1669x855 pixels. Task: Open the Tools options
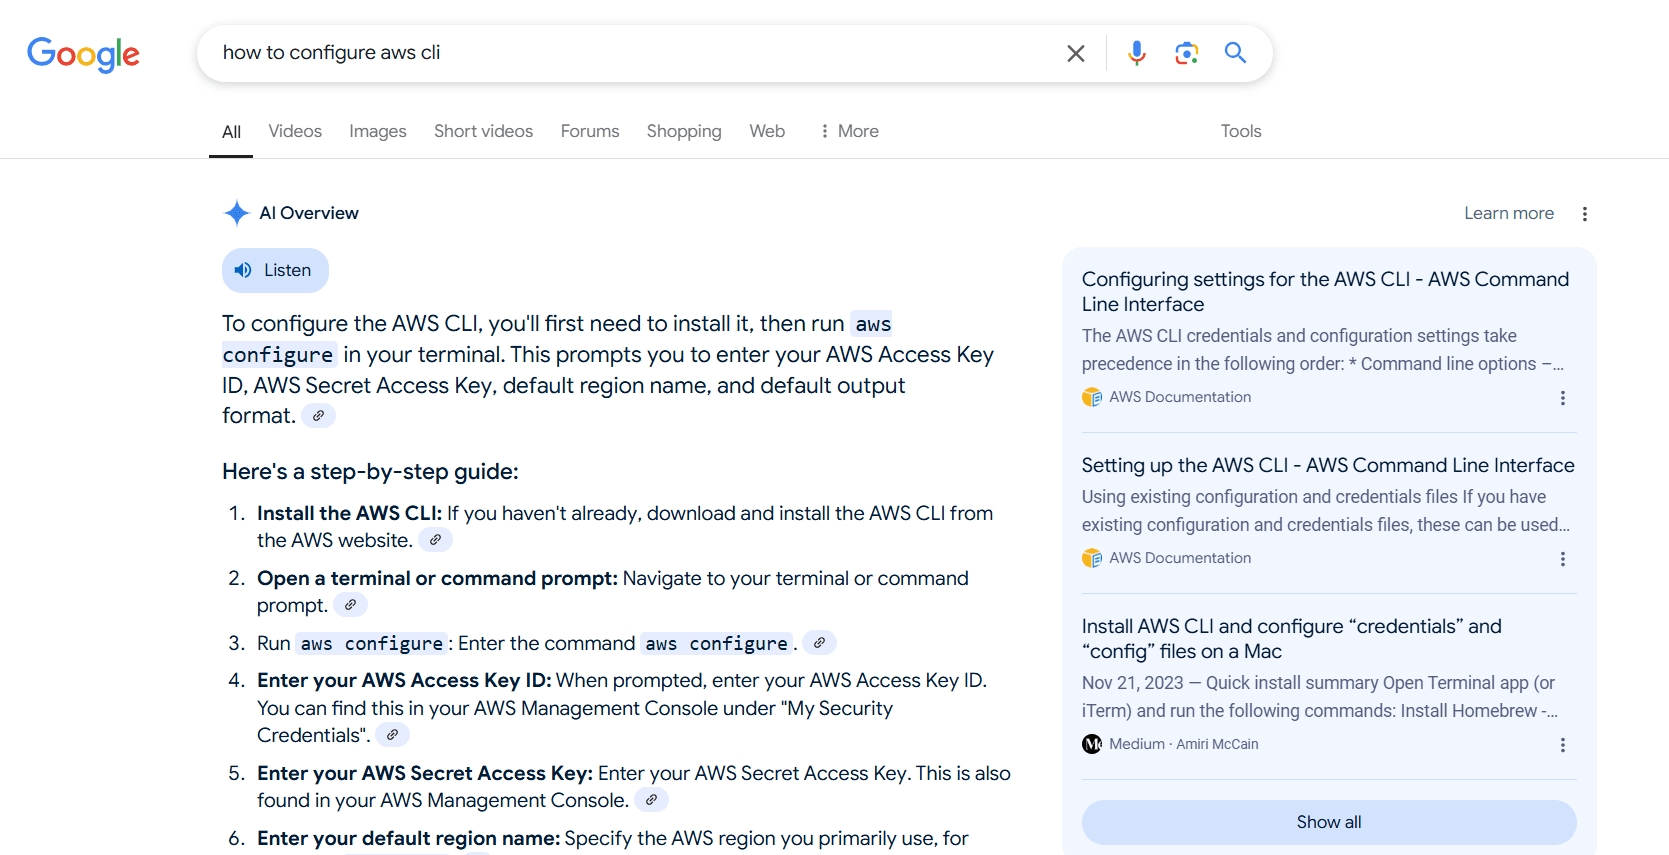(x=1240, y=131)
